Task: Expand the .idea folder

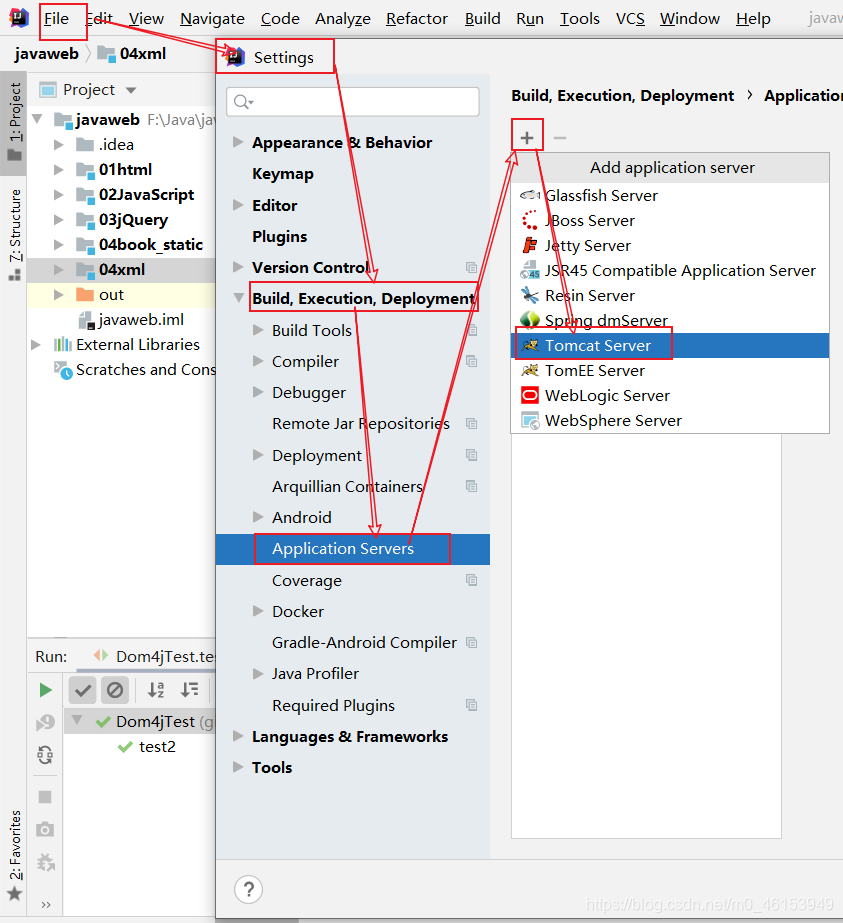Action: tap(58, 144)
